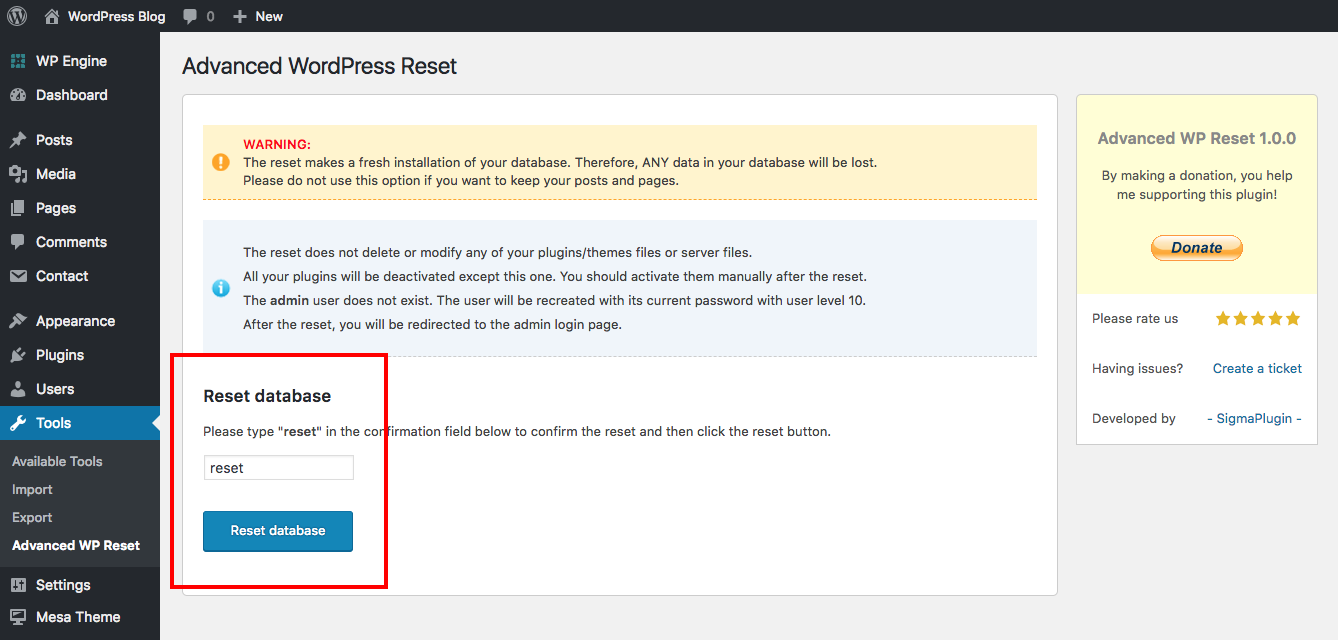Open the Create a ticket link
This screenshot has width=1338, height=640.
1257,368
